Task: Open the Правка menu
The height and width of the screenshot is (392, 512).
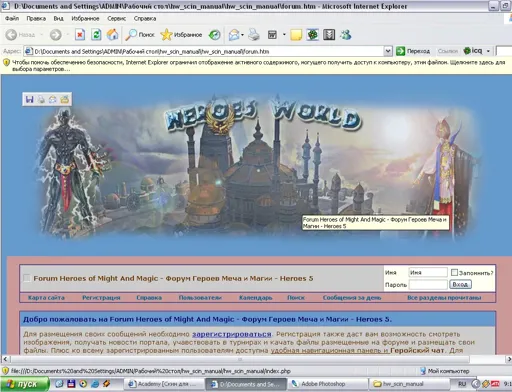Action: (36, 18)
